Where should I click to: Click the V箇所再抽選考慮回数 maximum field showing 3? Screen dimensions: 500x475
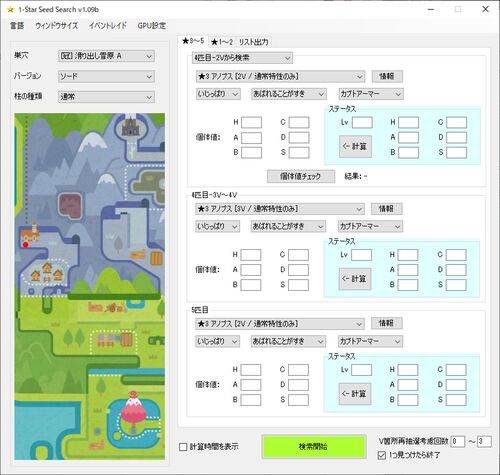pos(484,441)
